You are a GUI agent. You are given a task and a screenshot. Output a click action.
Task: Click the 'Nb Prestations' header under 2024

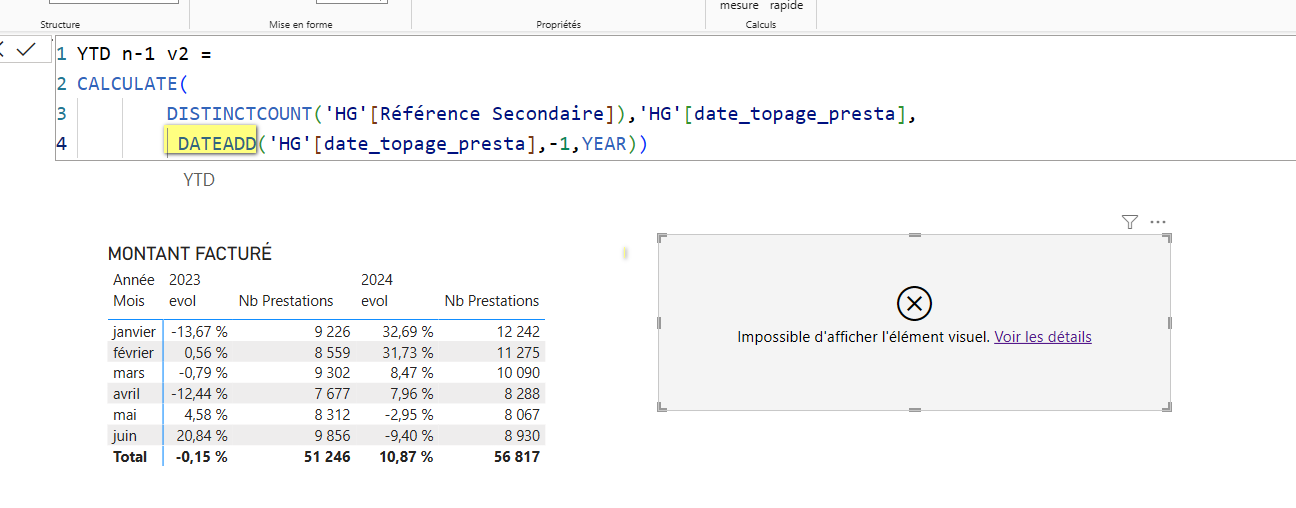point(492,301)
